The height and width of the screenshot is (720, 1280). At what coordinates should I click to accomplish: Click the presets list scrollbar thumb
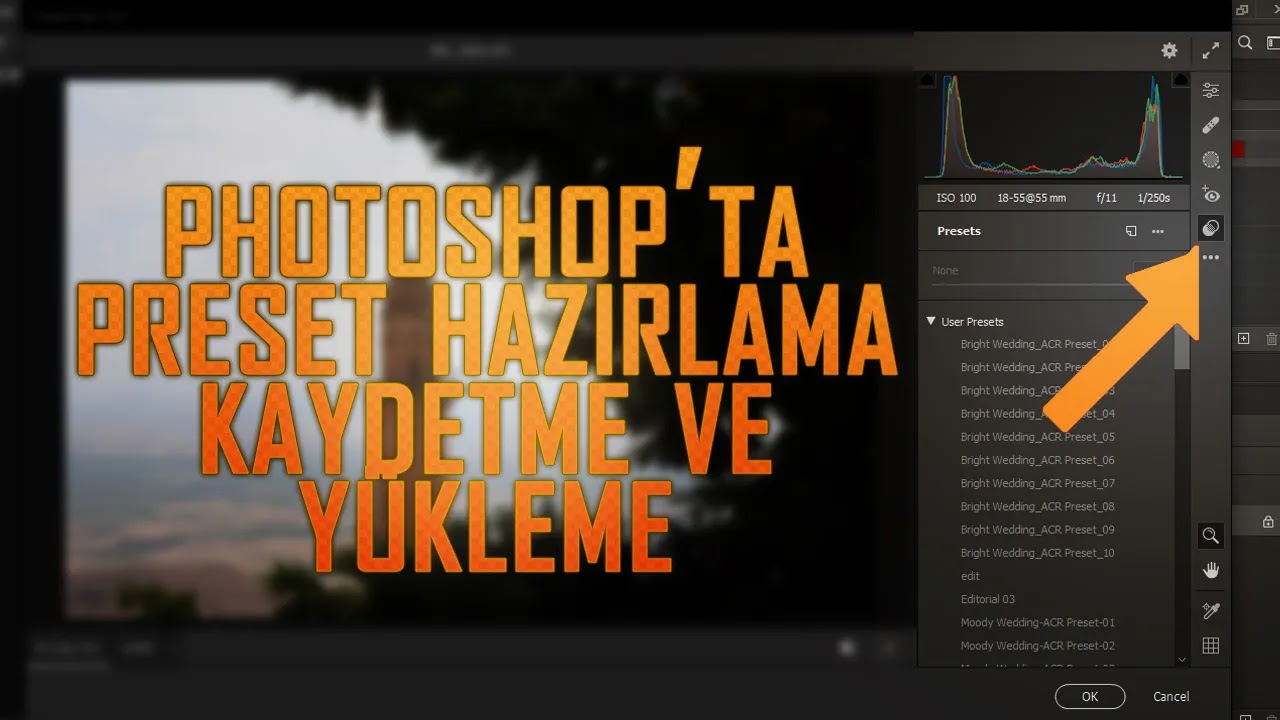coord(1182,348)
